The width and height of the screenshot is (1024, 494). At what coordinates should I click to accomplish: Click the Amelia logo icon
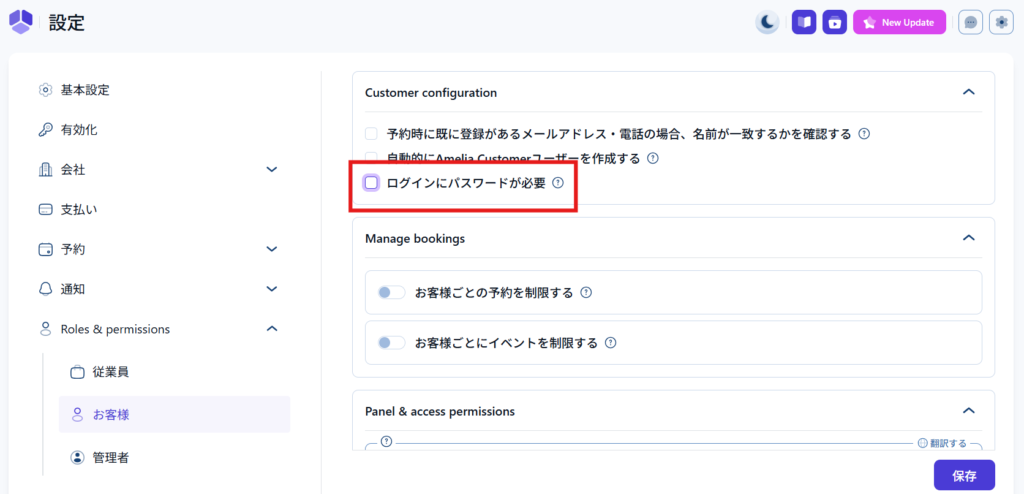pos(21,21)
